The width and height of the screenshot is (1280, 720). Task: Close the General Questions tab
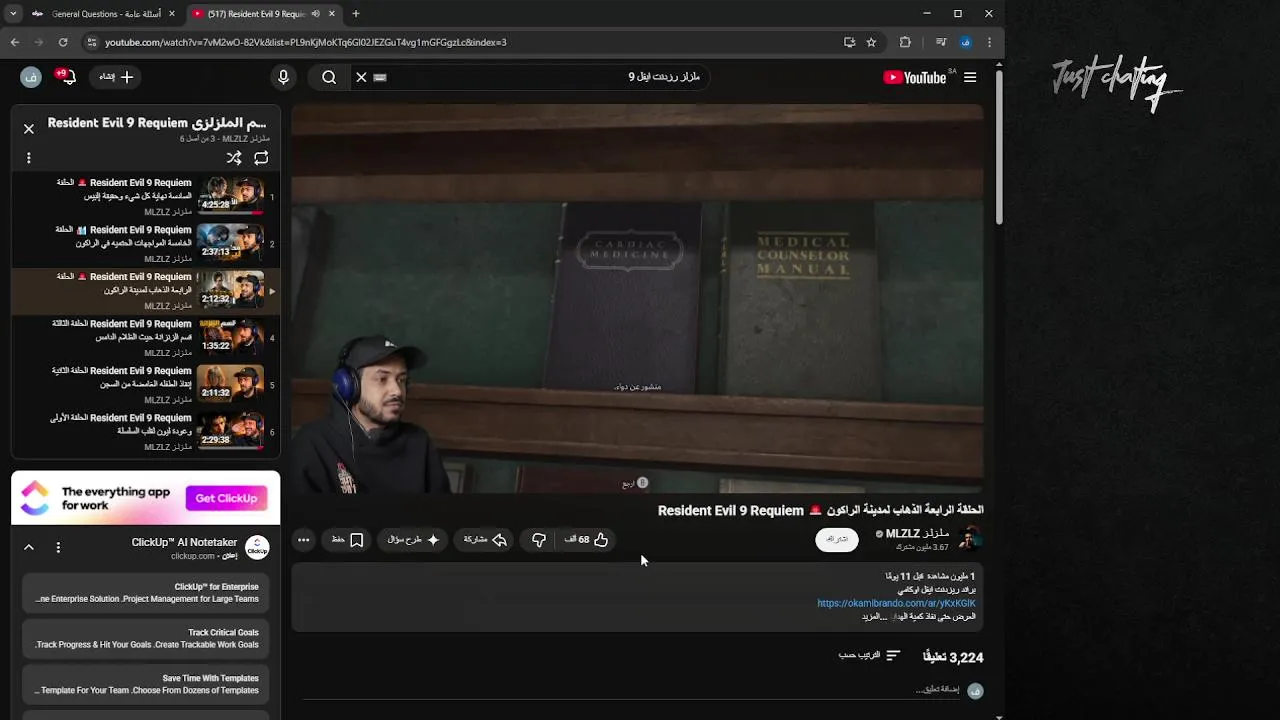pyautogui.click(x=172, y=14)
